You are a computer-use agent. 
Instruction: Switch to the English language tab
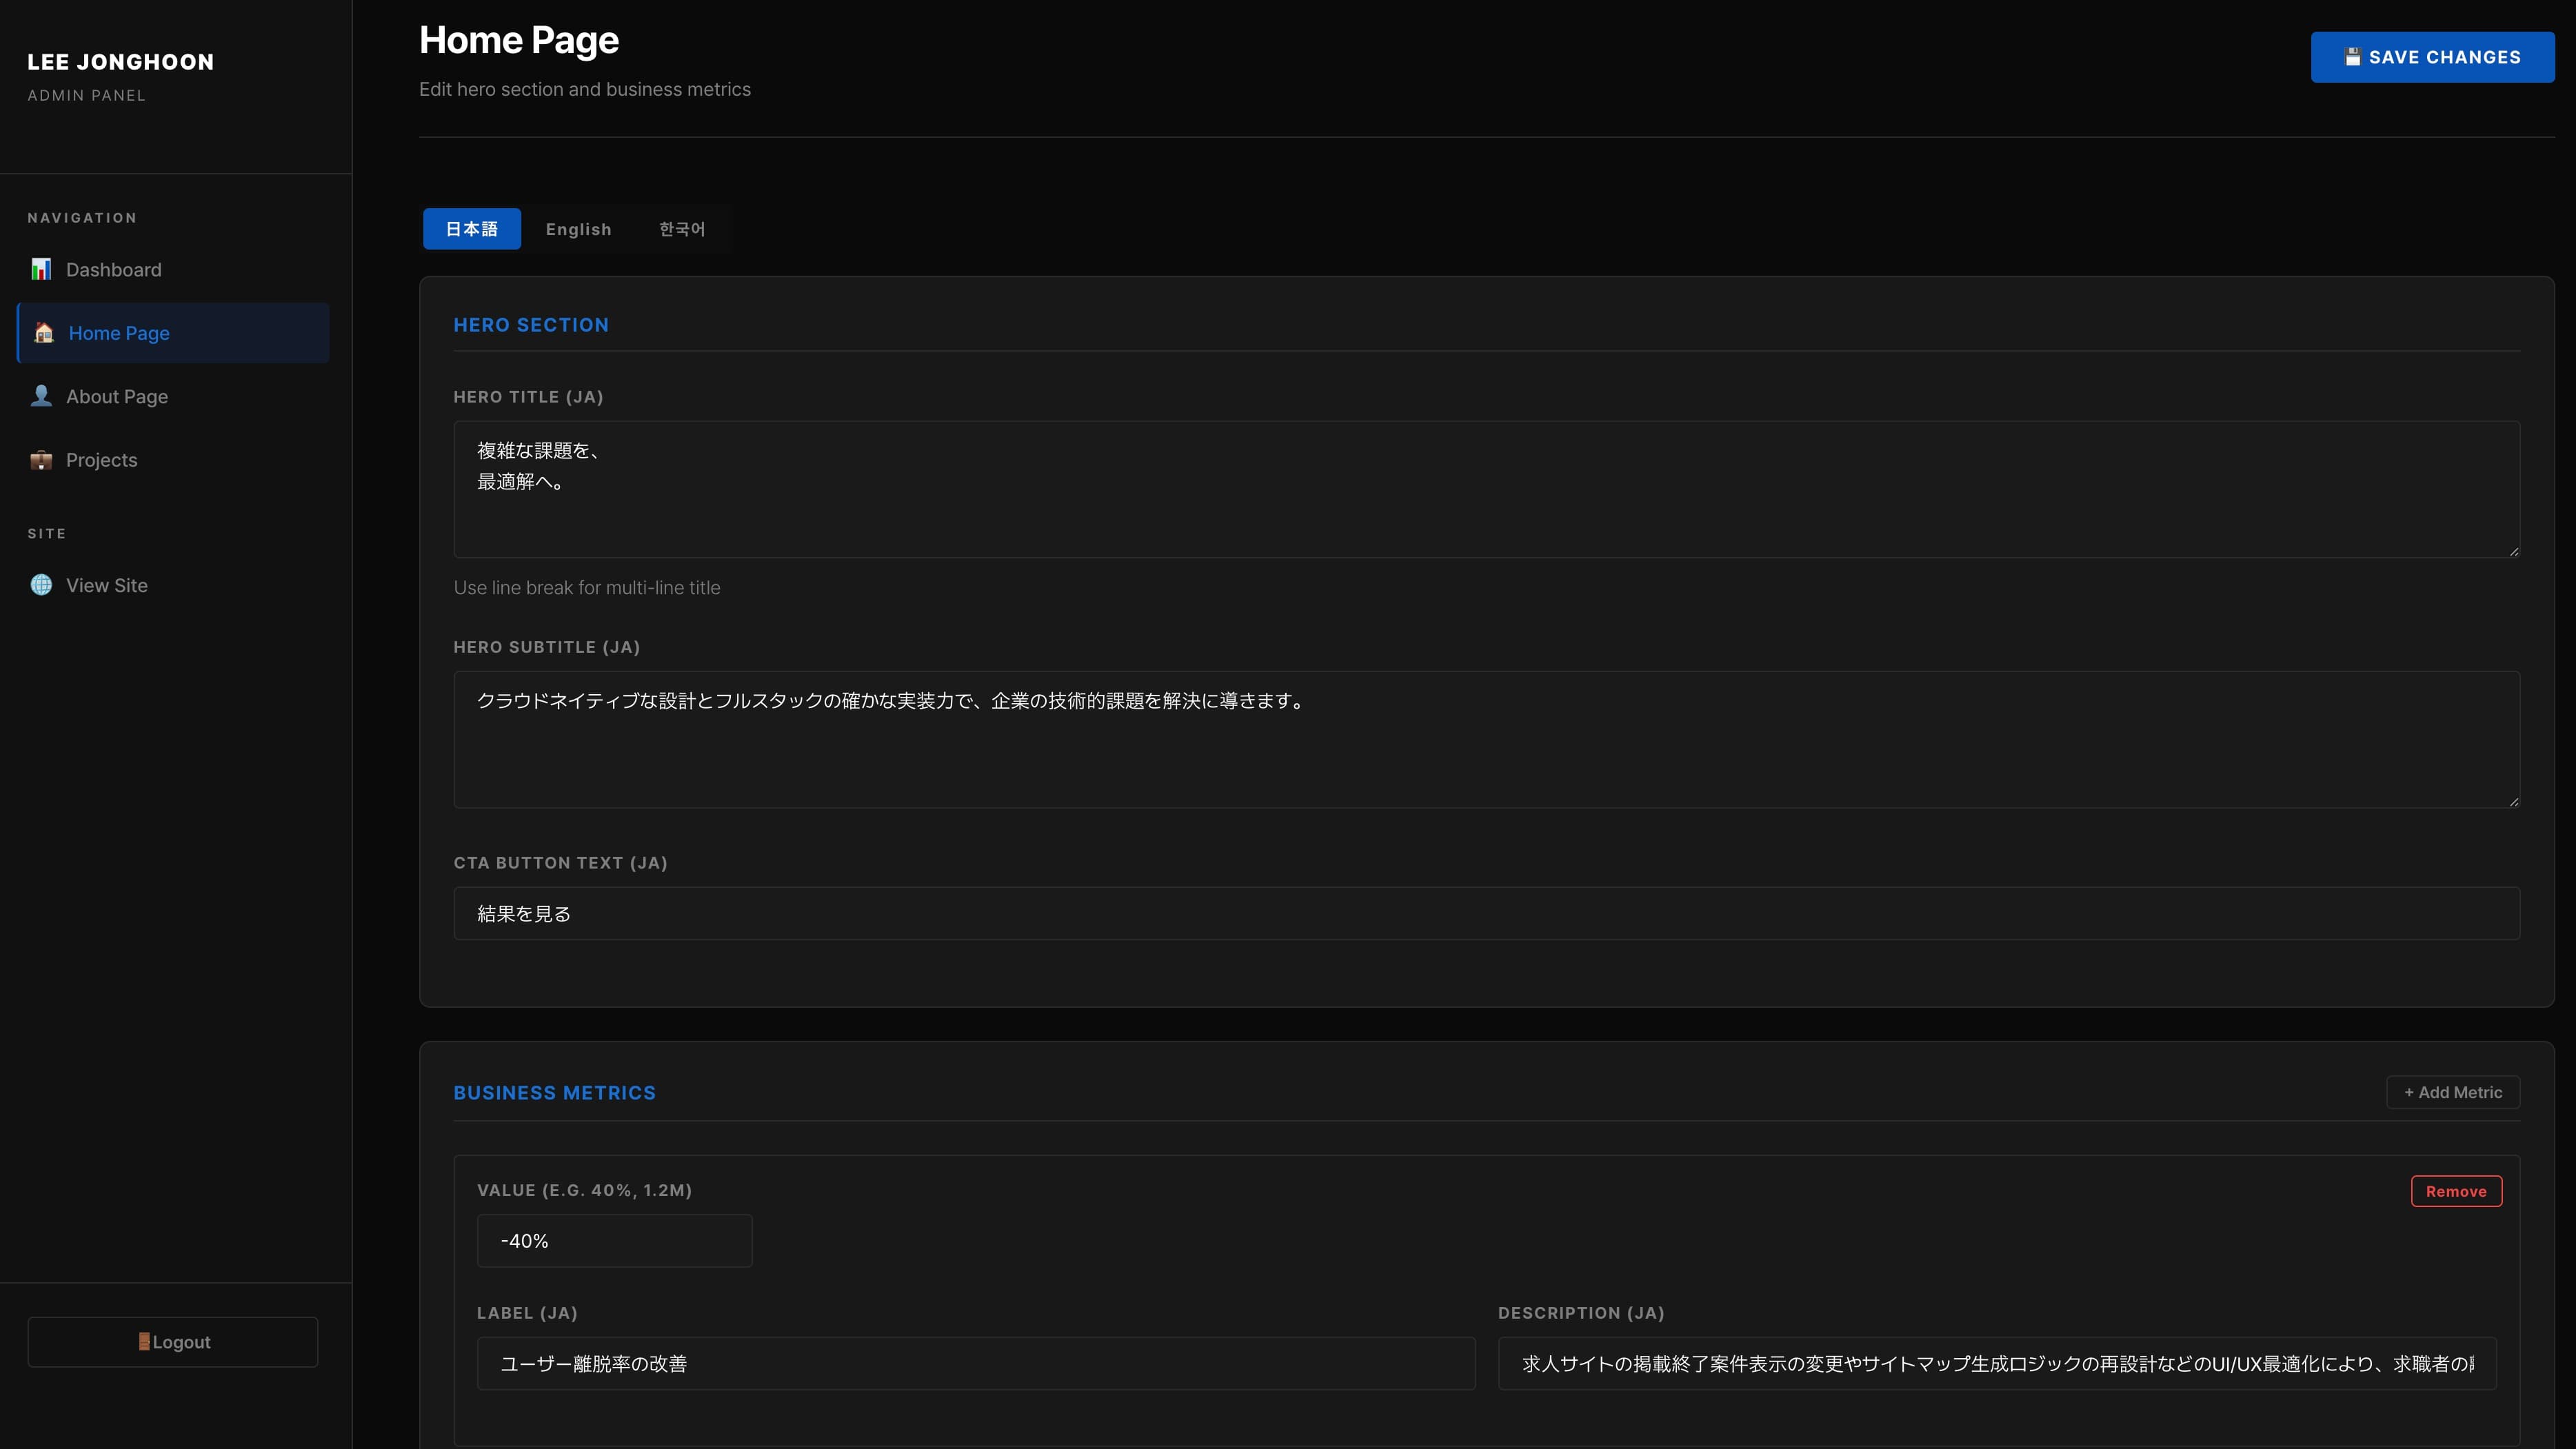point(578,229)
